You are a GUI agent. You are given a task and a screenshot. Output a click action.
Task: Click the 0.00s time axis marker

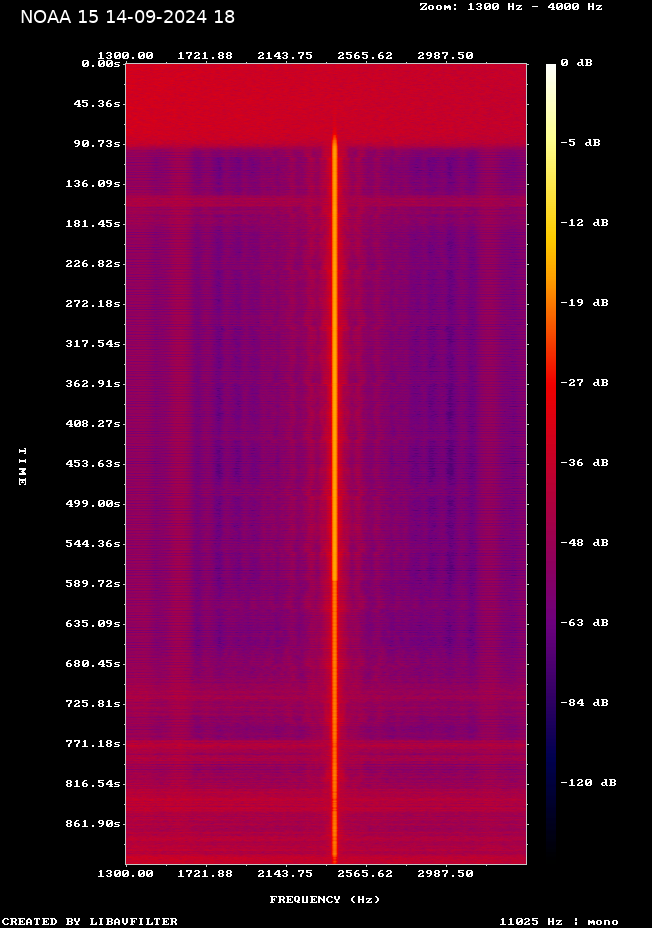[x=101, y=63]
